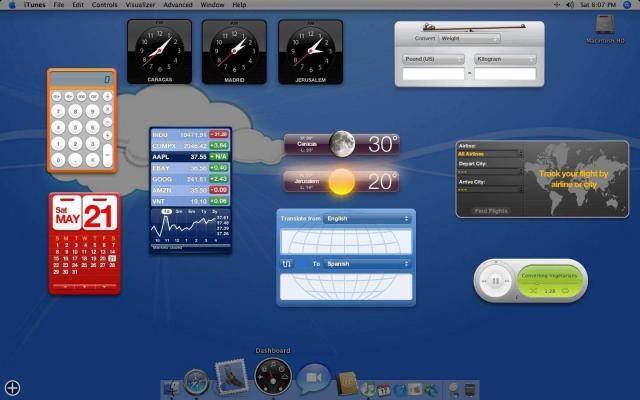Toggle the INDU red change badge
The image size is (640, 400).
[x=219, y=135]
